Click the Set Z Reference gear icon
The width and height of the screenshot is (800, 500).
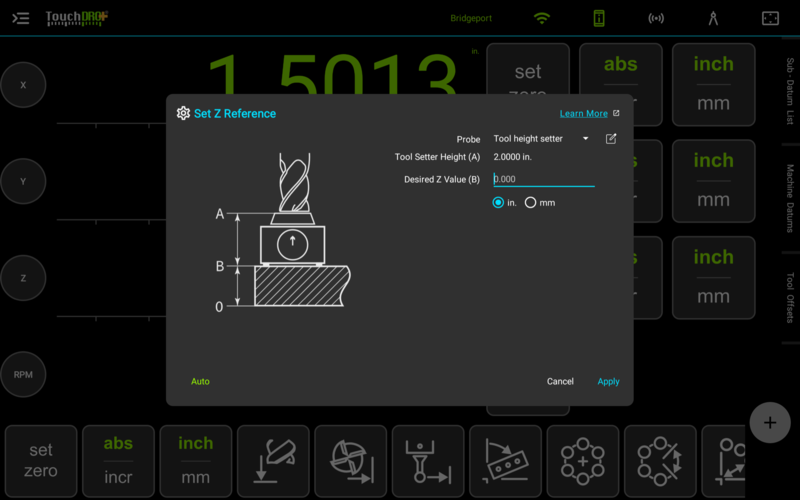(183, 113)
